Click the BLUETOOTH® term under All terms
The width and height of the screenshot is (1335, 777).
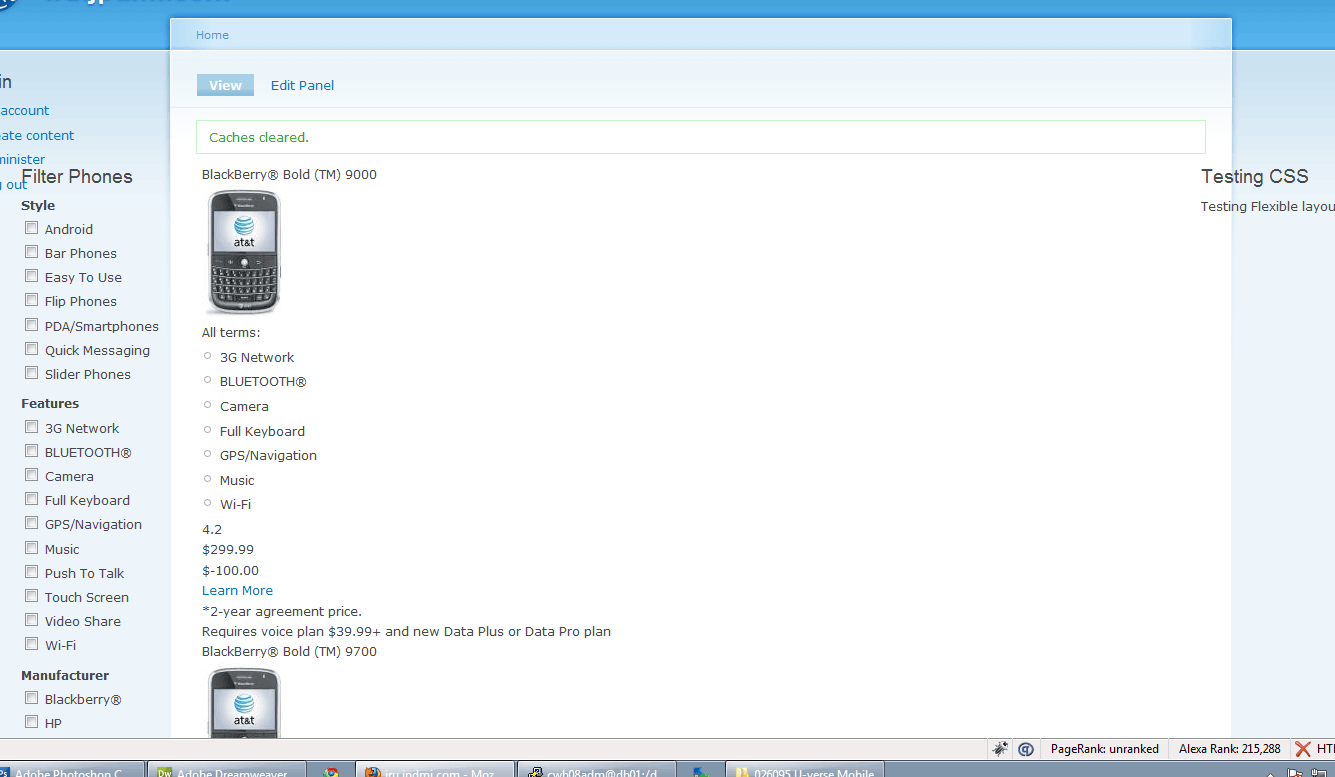[263, 382]
